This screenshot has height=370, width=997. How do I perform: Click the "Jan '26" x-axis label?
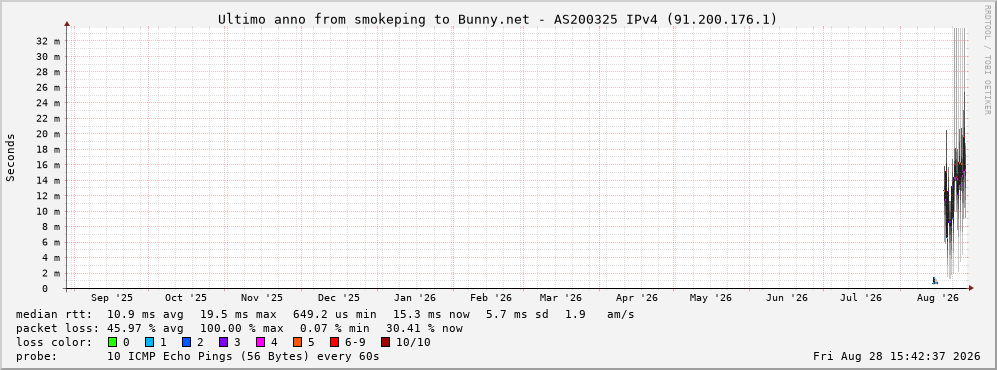(x=415, y=298)
